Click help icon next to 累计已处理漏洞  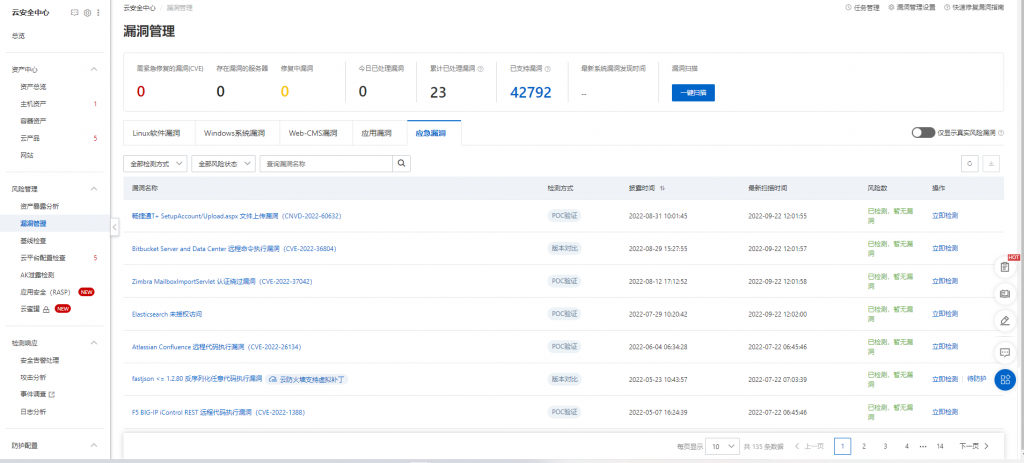pyautogui.click(x=481, y=68)
